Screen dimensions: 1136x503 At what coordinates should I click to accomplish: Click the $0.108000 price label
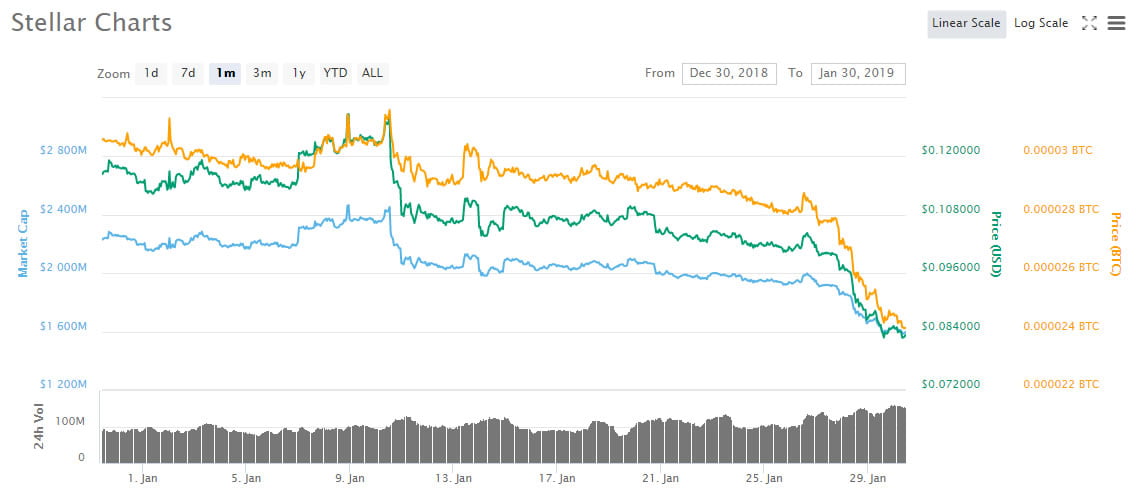(x=951, y=209)
